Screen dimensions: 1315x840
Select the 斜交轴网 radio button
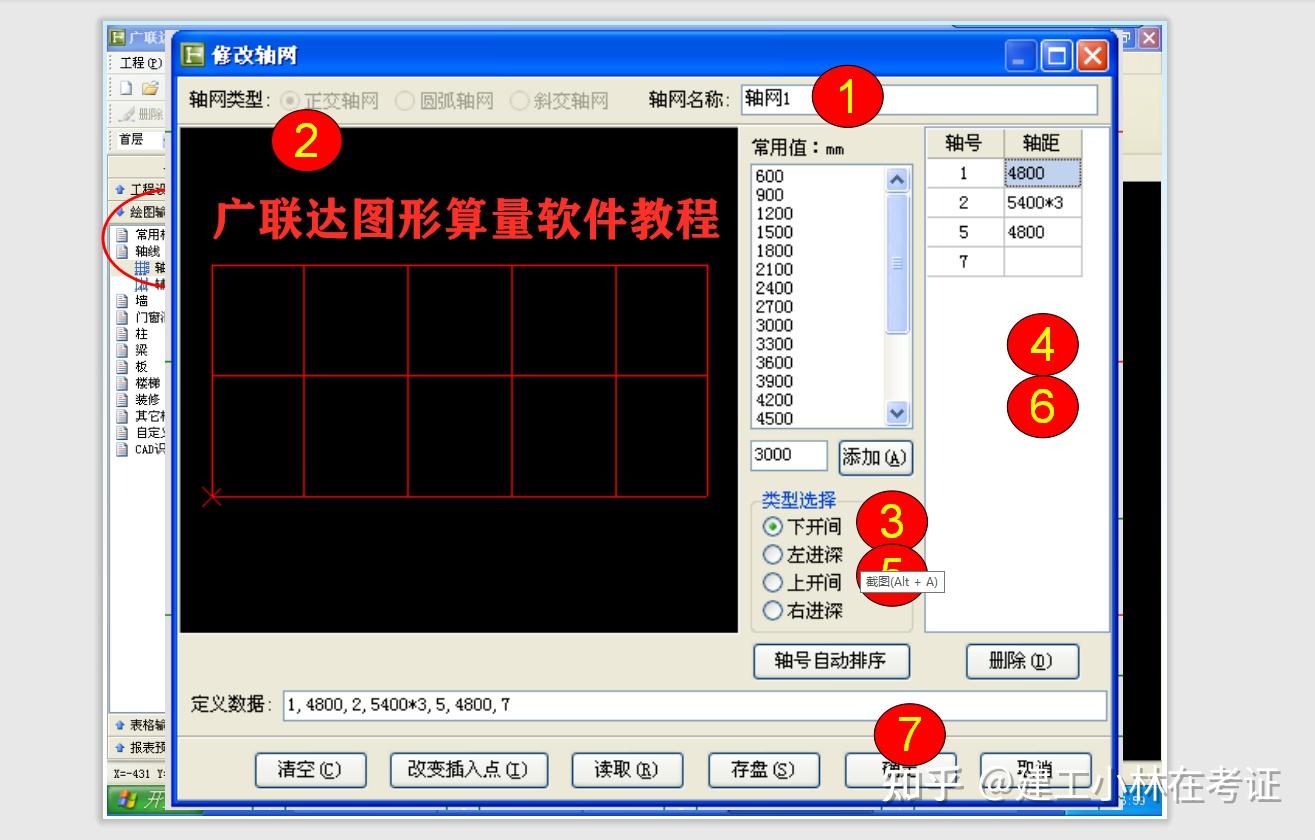[519, 101]
